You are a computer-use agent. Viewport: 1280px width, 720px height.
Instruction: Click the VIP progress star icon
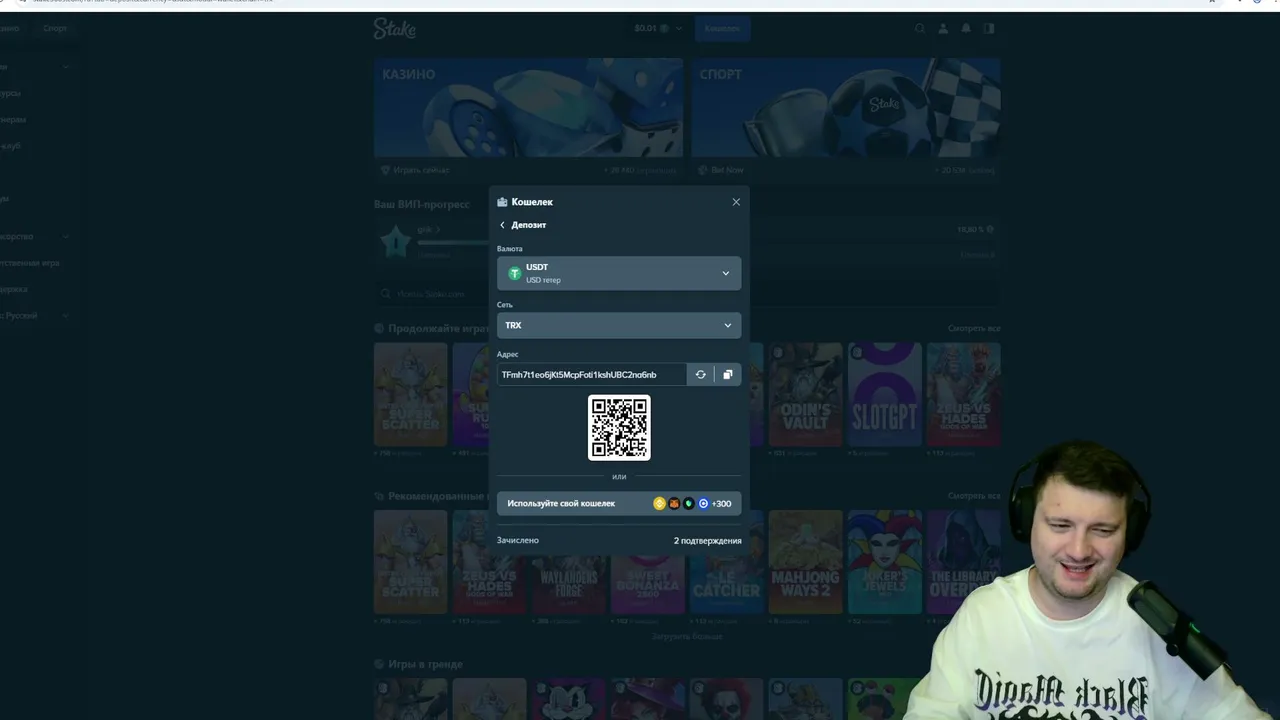click(x=395, y=241)
